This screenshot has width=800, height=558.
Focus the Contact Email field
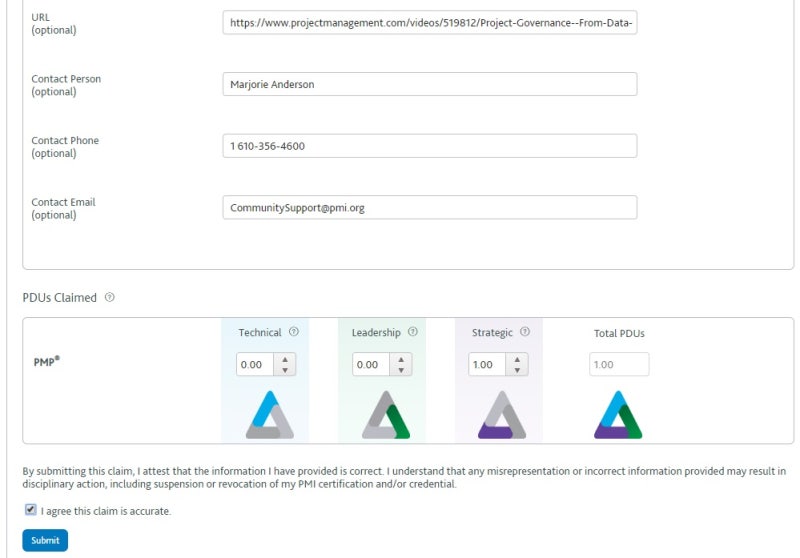point(429,208)
